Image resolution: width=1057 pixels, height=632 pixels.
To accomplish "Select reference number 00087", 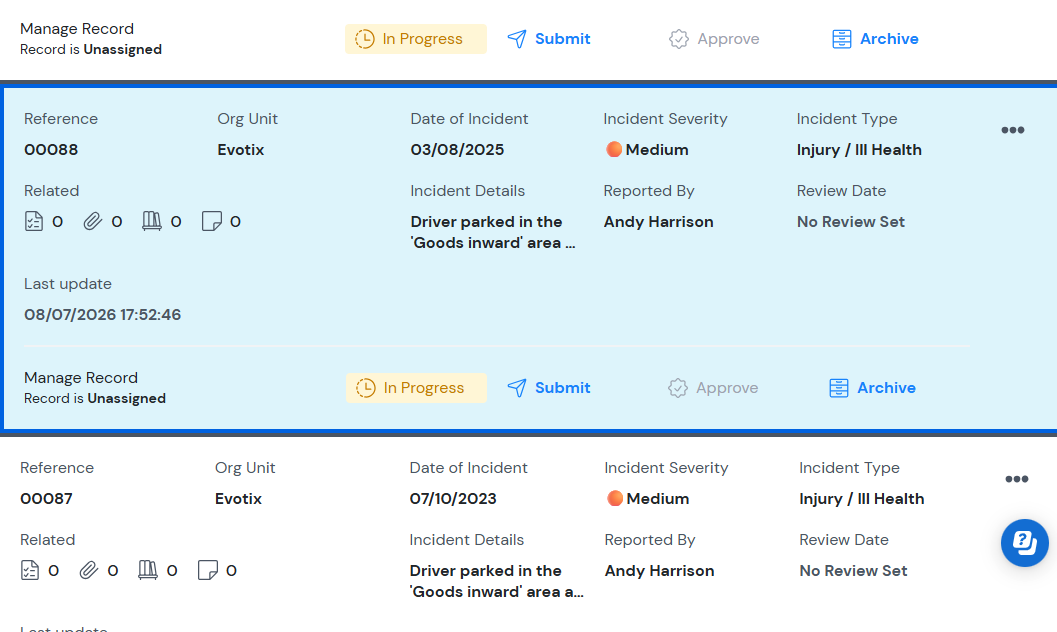I will 47,499.
